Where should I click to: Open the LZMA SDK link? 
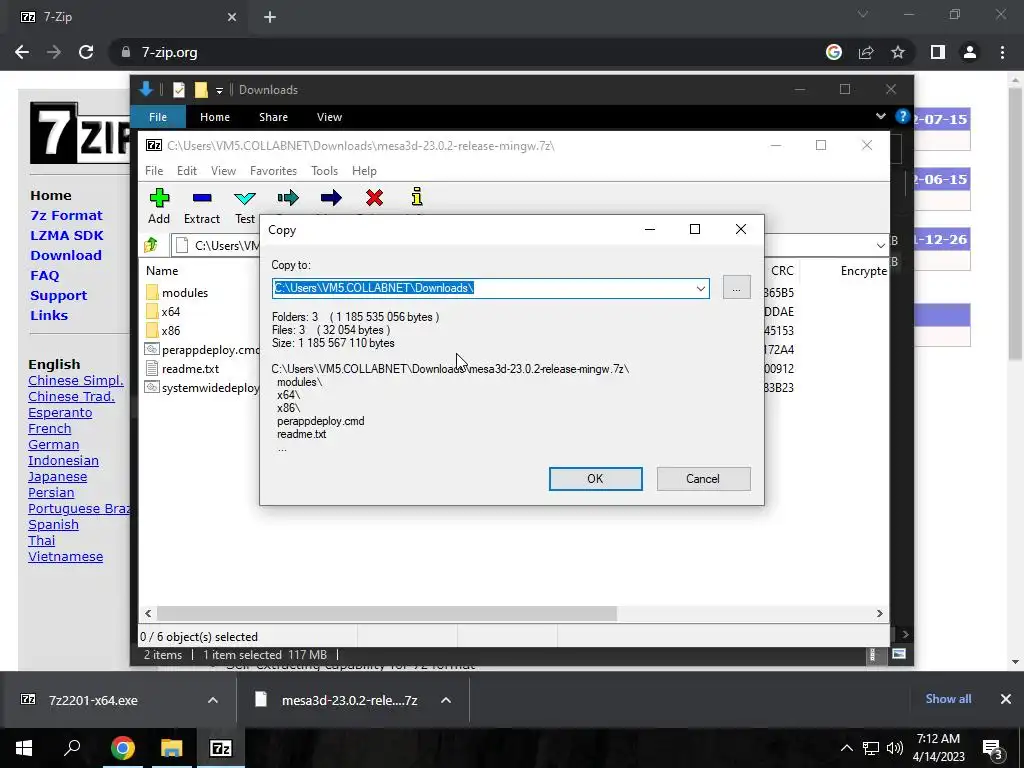coord(67,235)
